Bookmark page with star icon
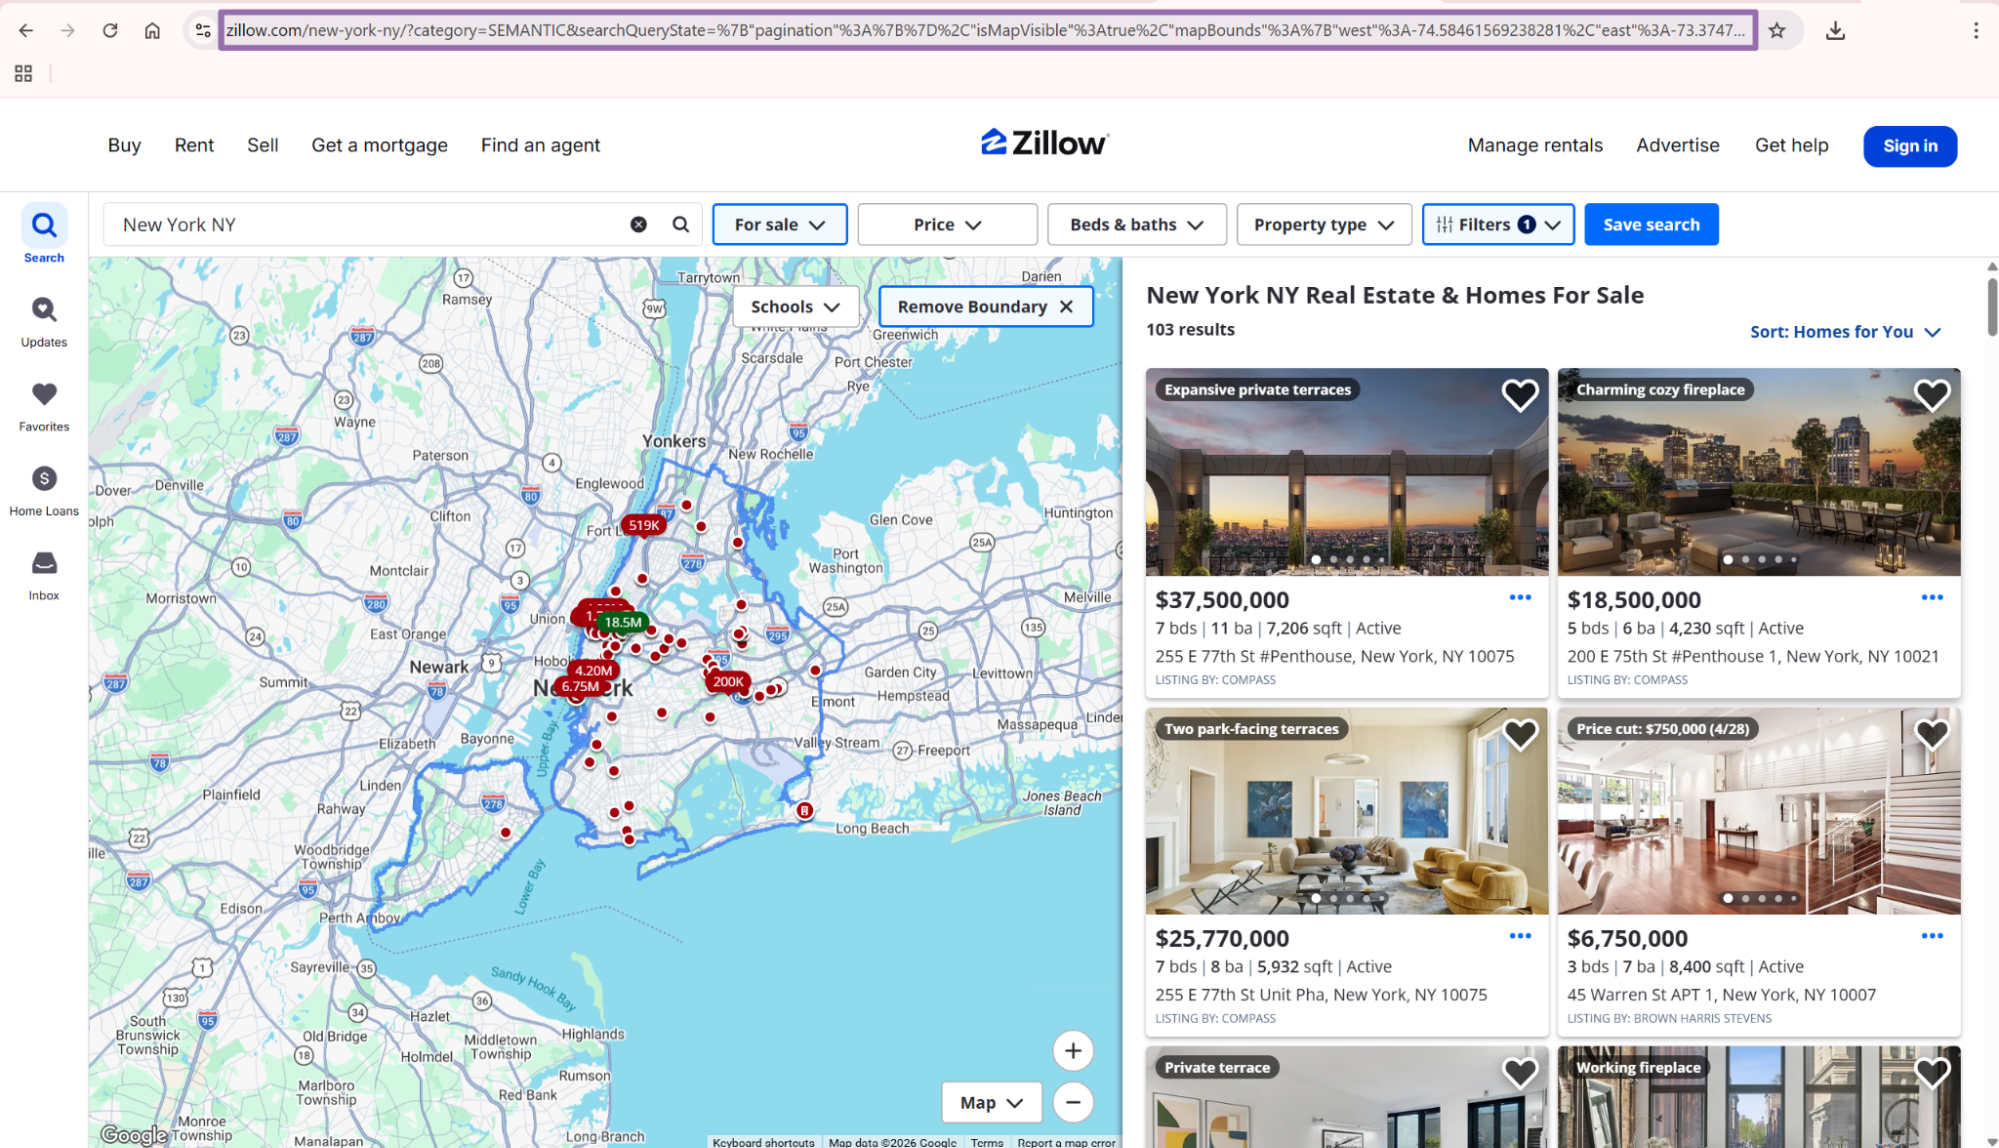Viewport: 1999px width, 1148px height. pos(1777,30)
